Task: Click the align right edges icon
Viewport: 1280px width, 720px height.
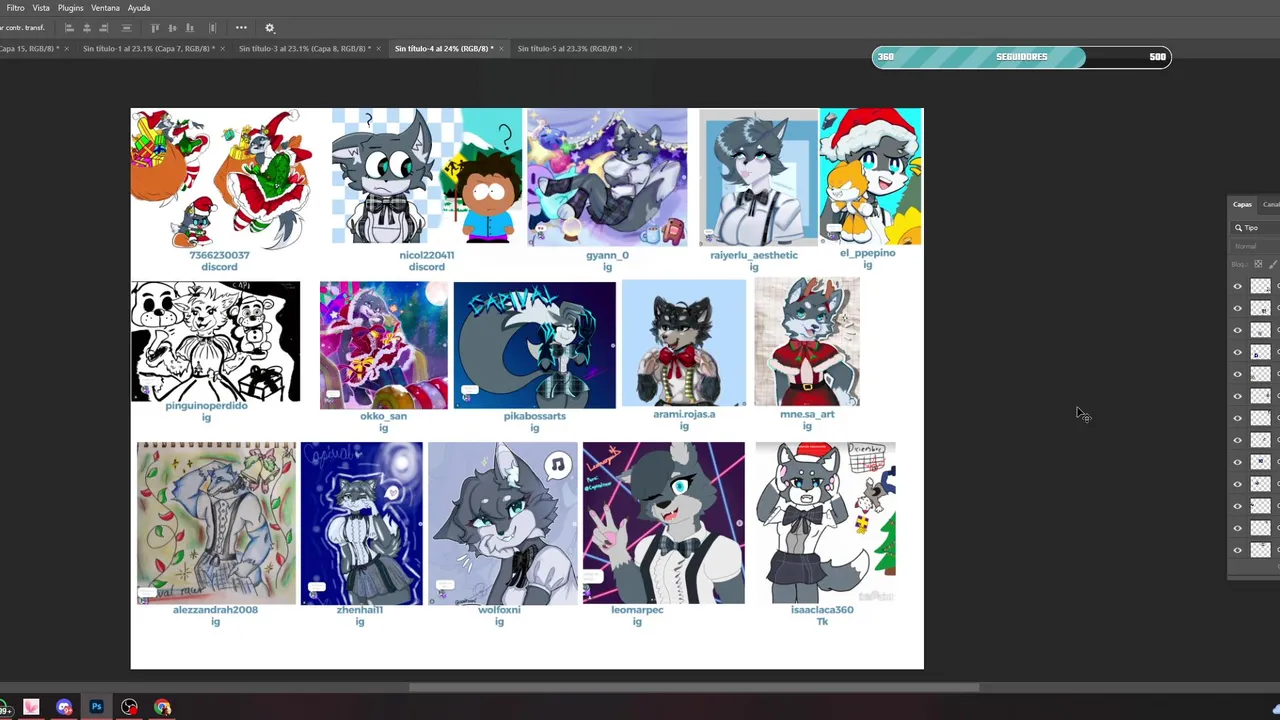Action: point(104,28)
